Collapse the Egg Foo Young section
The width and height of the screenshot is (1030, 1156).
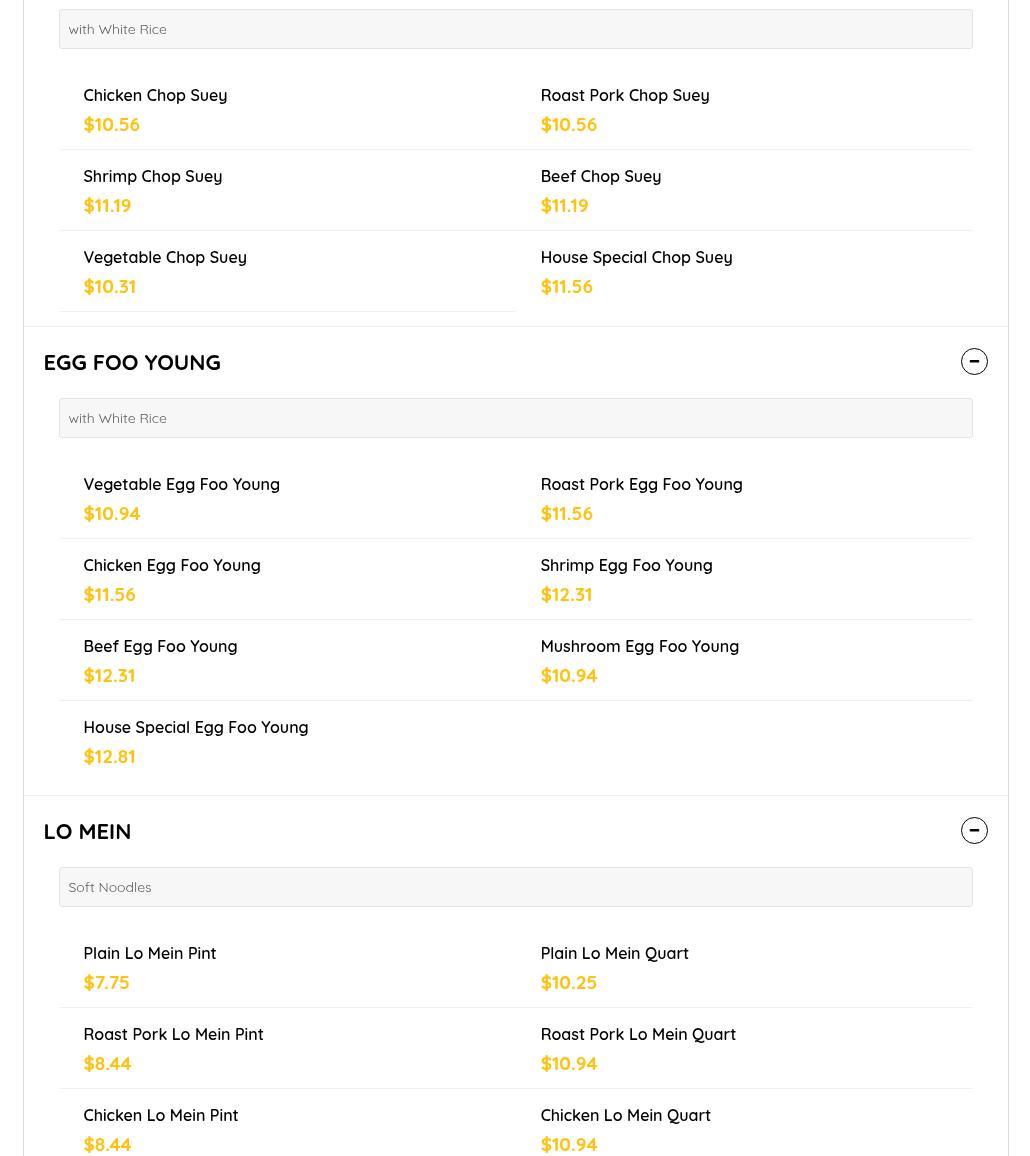tap(974, 362)
